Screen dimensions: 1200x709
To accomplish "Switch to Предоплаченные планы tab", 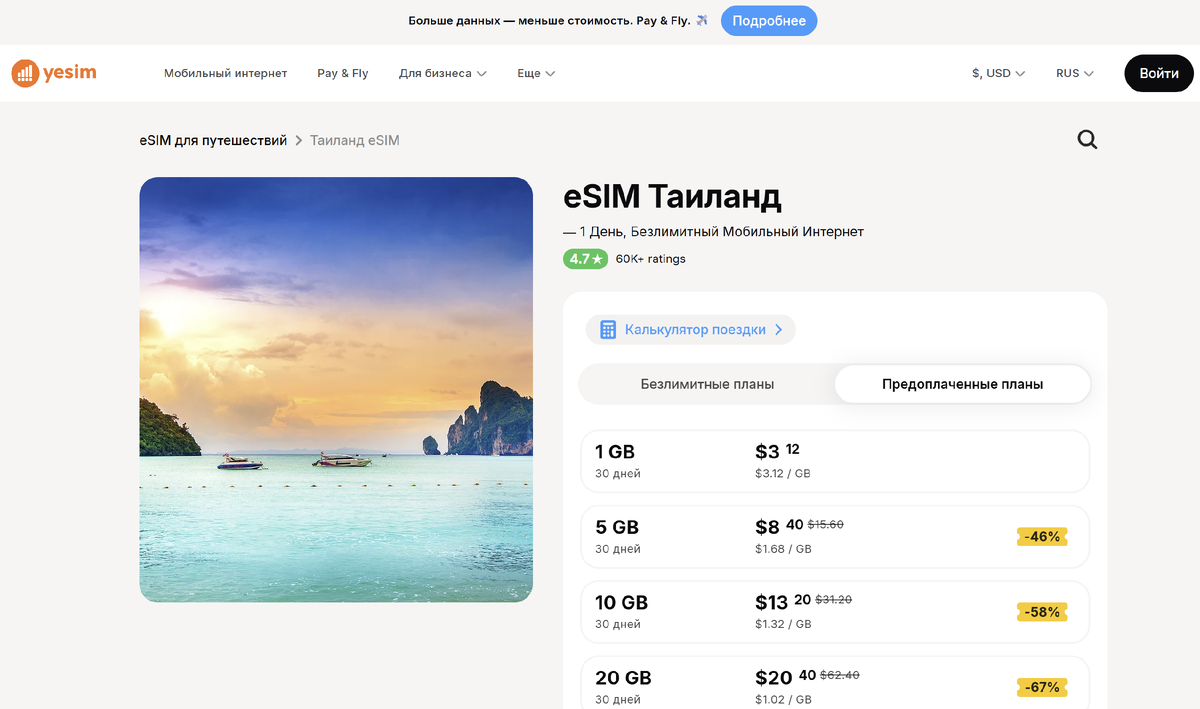I will (962, 384).
